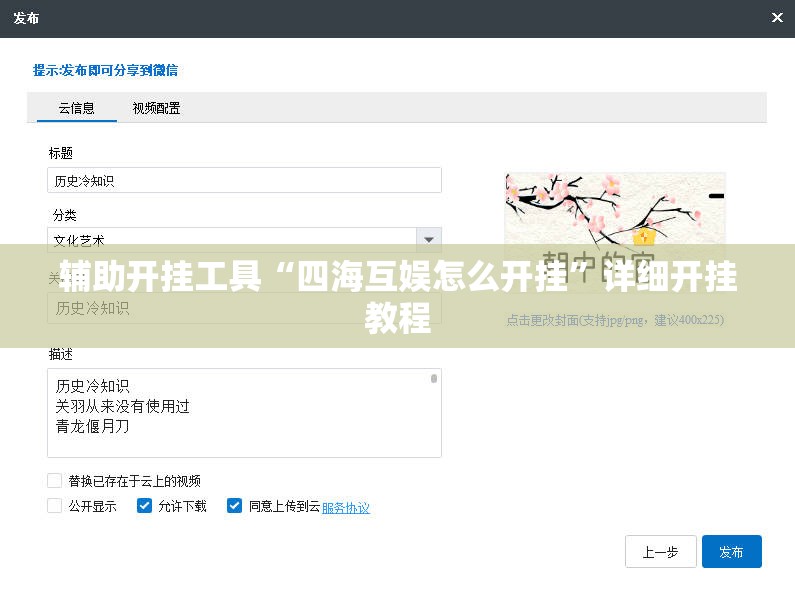
Task: Click the 上一步 button
Action: tap(661, 551)
